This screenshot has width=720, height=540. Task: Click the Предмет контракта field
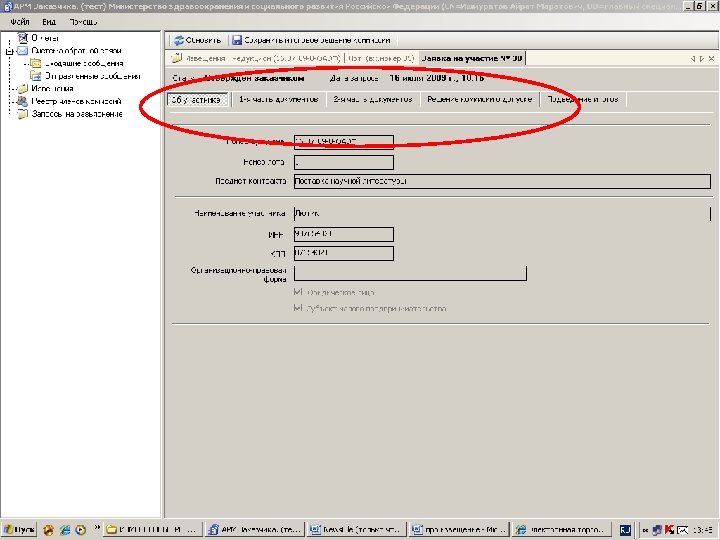point(502,181)
